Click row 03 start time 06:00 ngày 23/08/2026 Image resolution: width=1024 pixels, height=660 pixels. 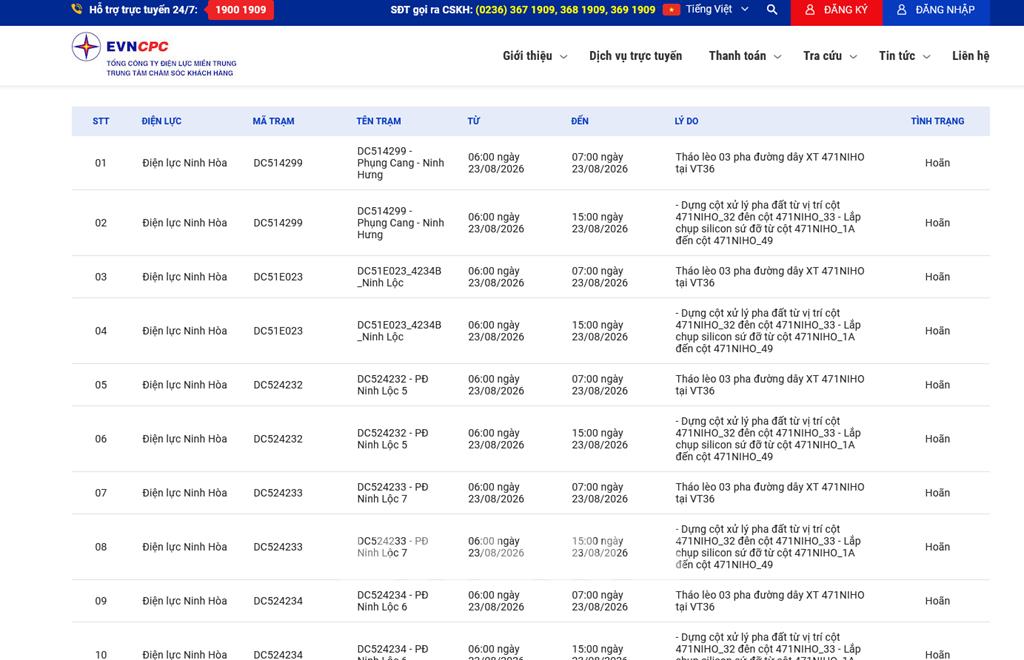tap(496, 277)
